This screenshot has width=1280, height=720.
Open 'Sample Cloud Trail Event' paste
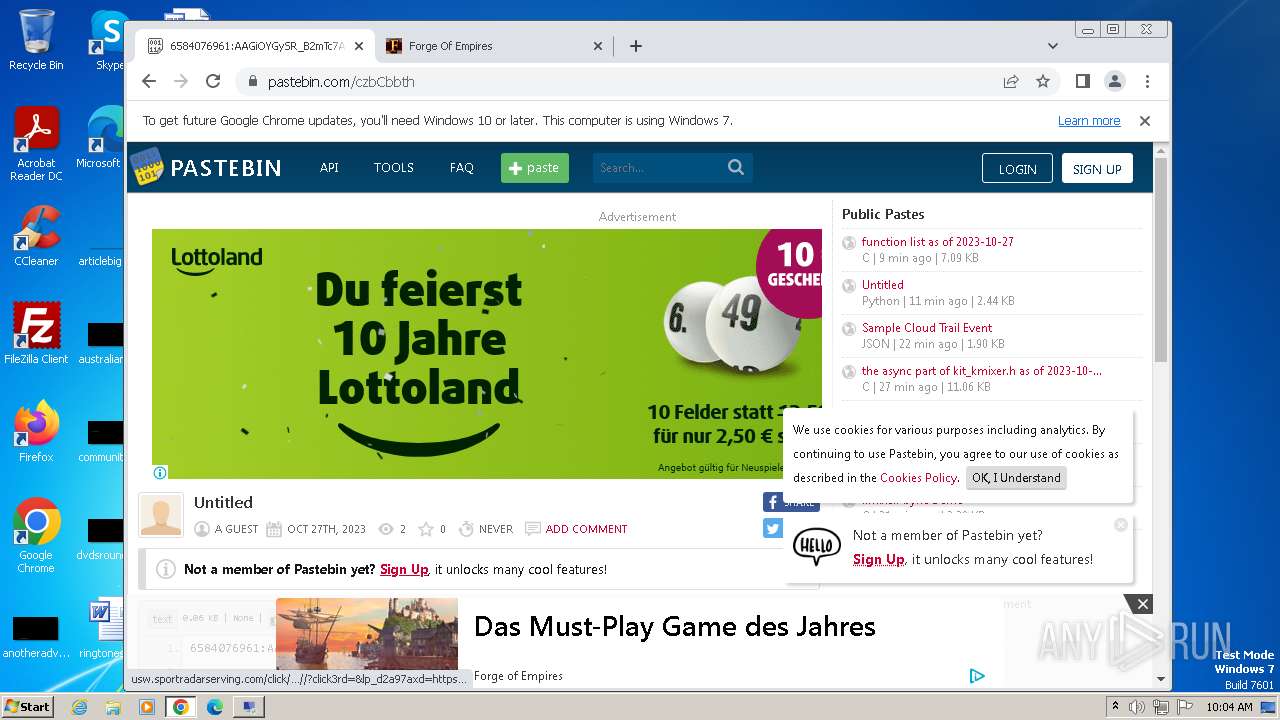pos(927,328)
